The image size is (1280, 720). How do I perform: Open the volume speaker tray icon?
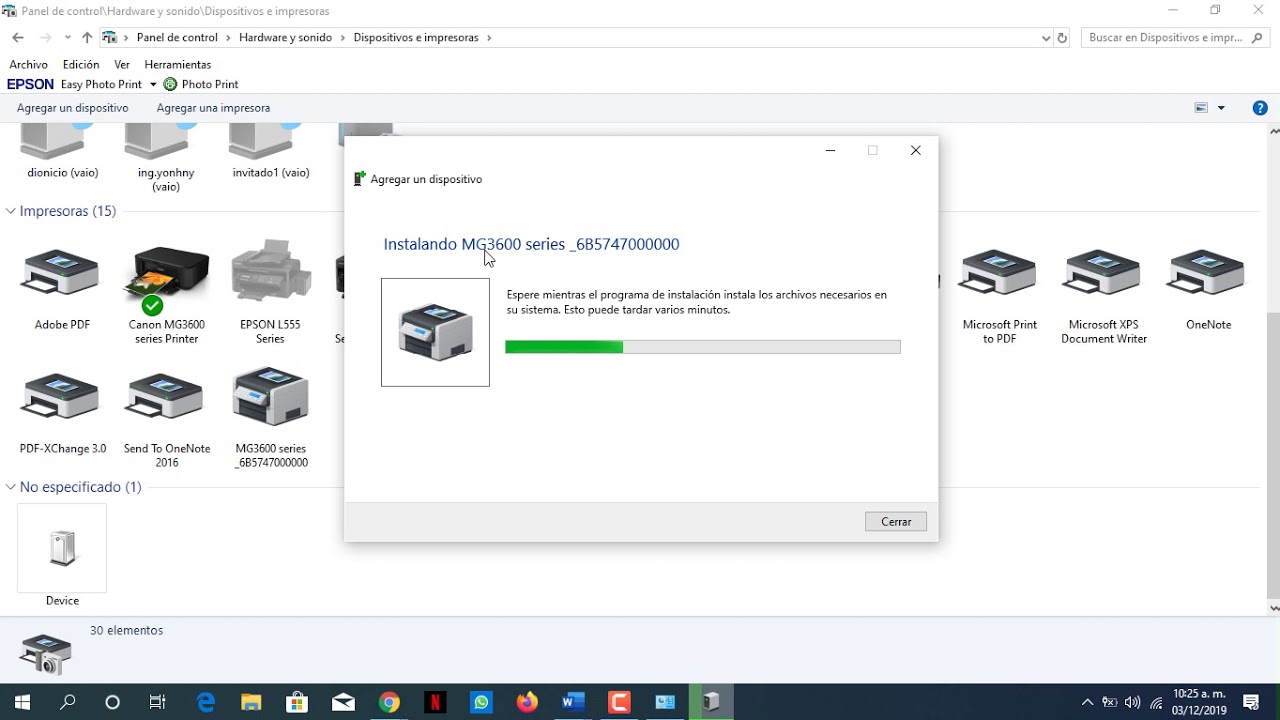tap(1133, 702)
